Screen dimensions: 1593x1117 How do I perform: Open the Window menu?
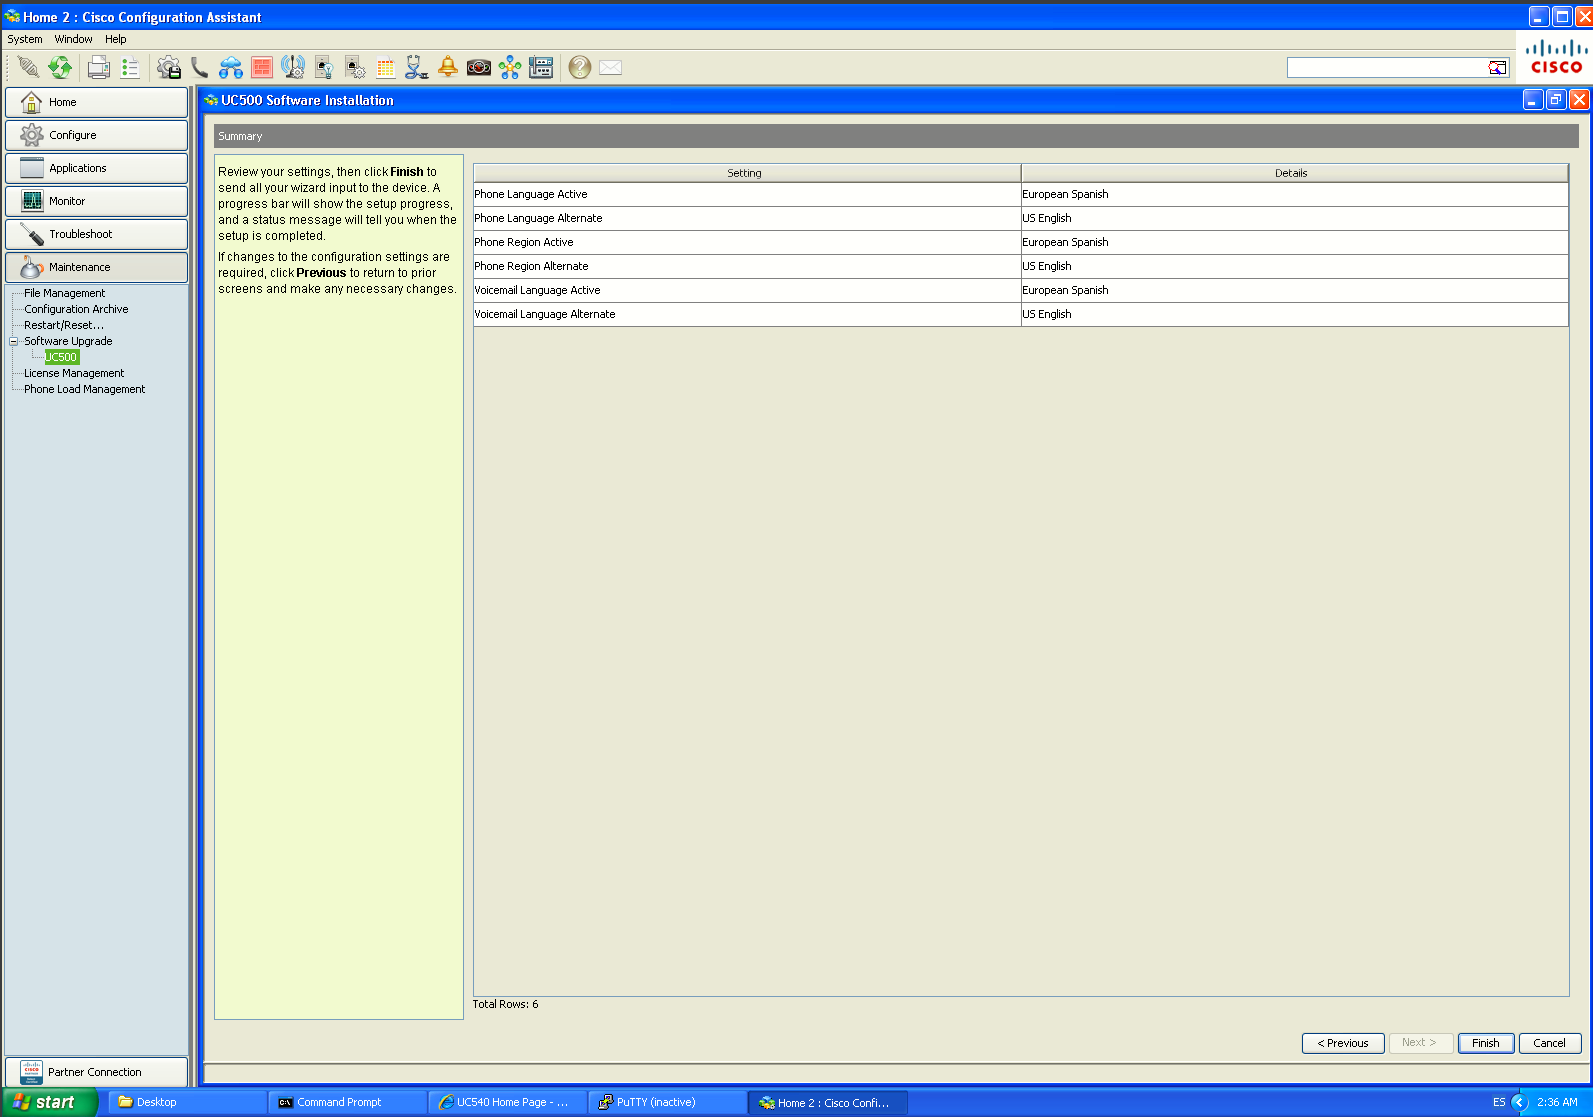[x=74, y=39]
